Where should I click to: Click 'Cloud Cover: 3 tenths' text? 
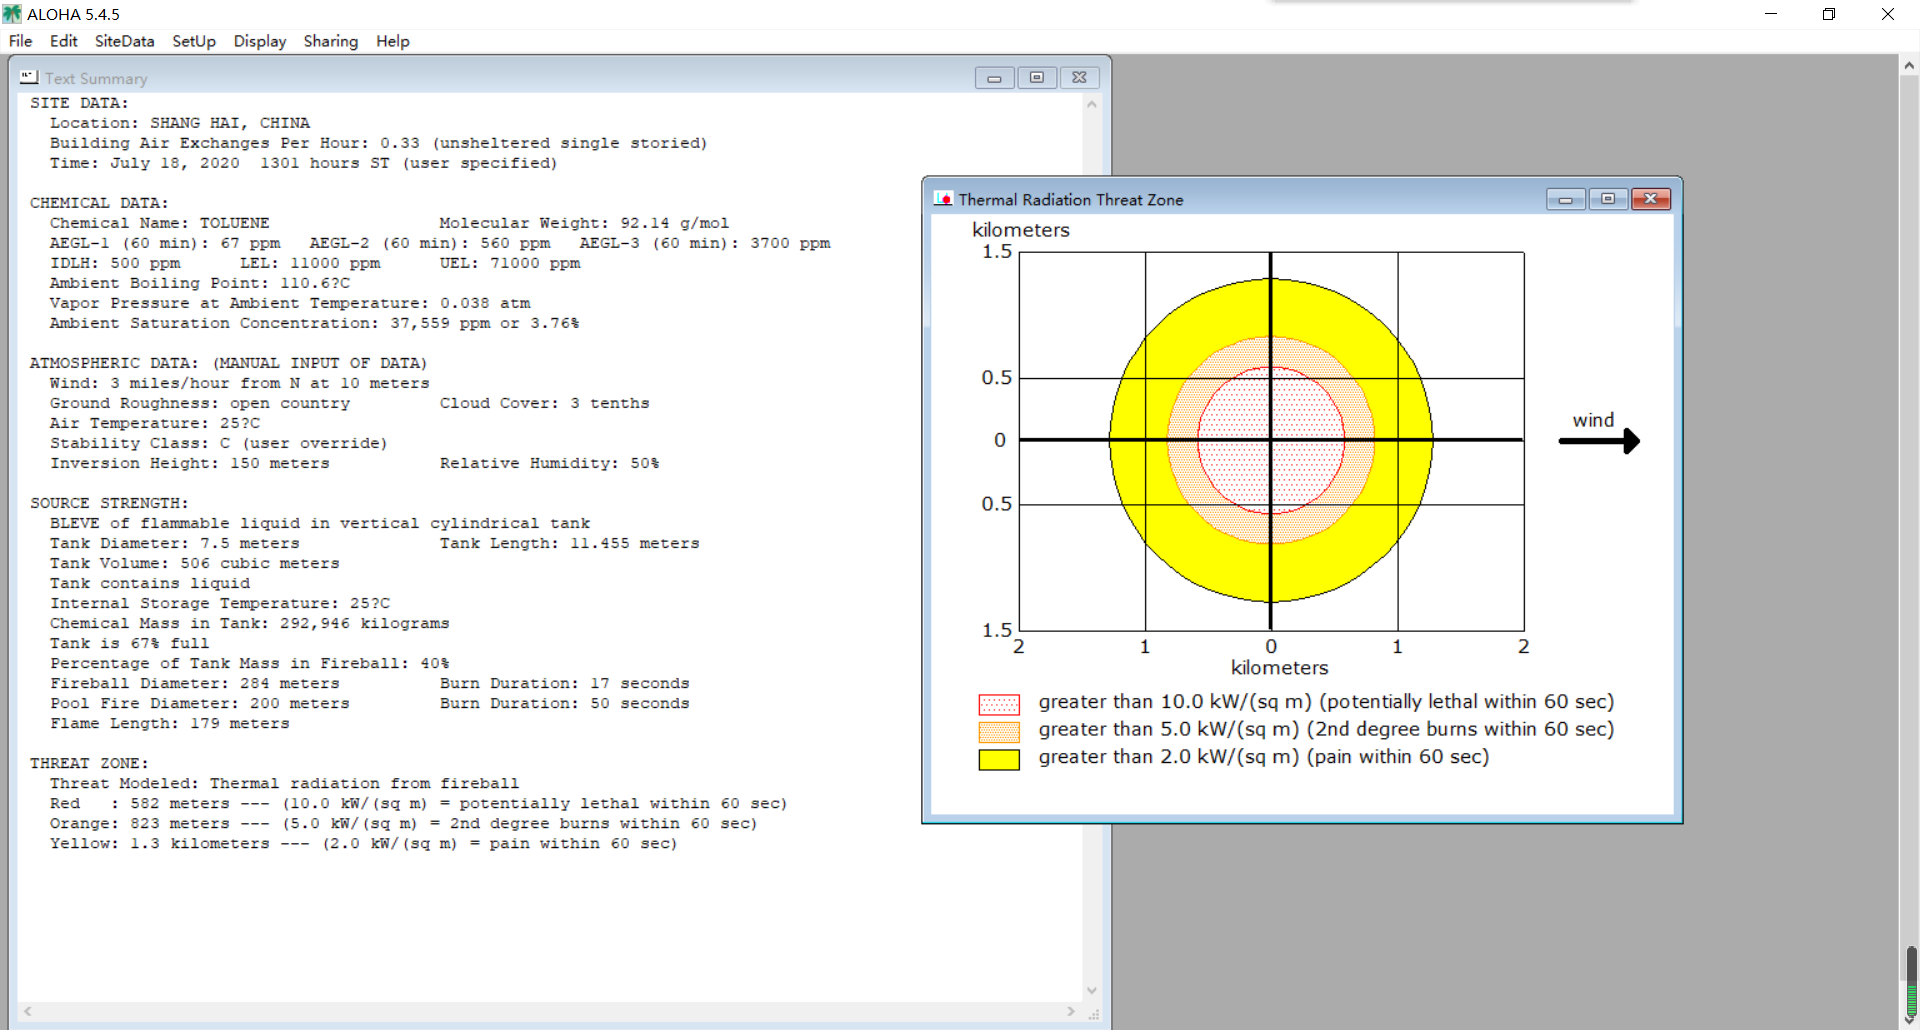coord(545,403)
